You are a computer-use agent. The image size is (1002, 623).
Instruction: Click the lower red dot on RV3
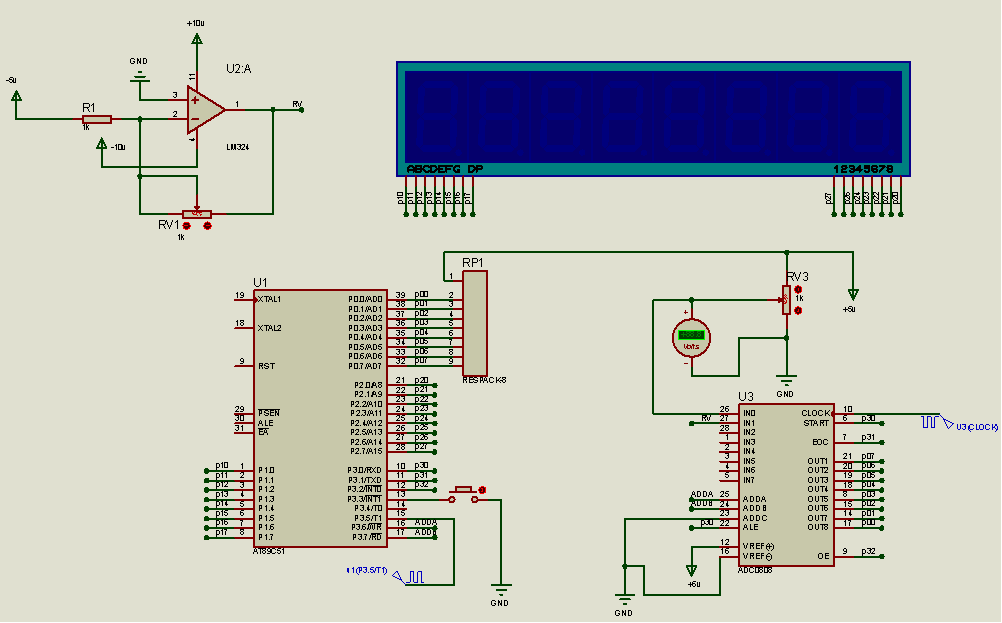tap(798, 311)
